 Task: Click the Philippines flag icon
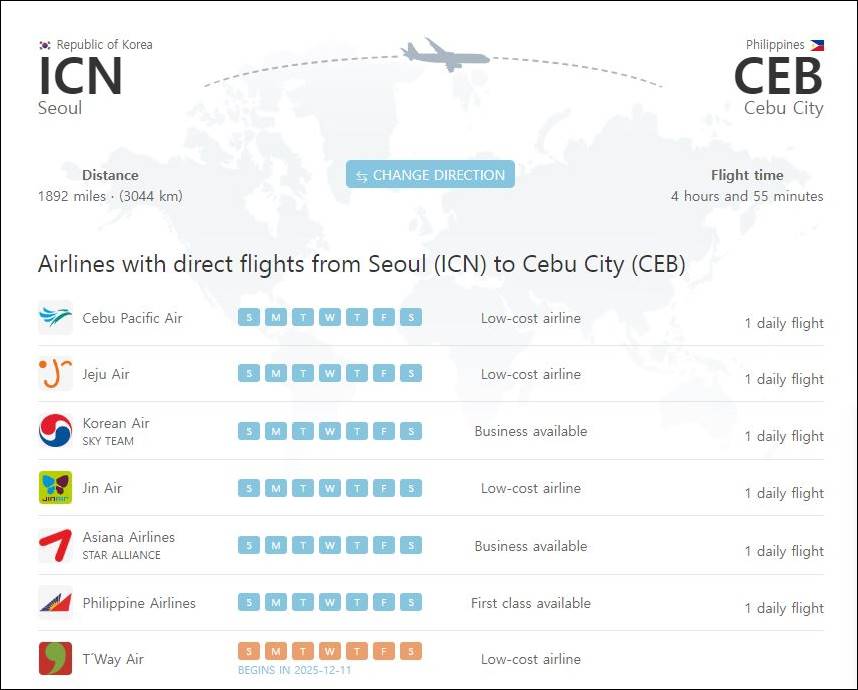pos(817,45)
